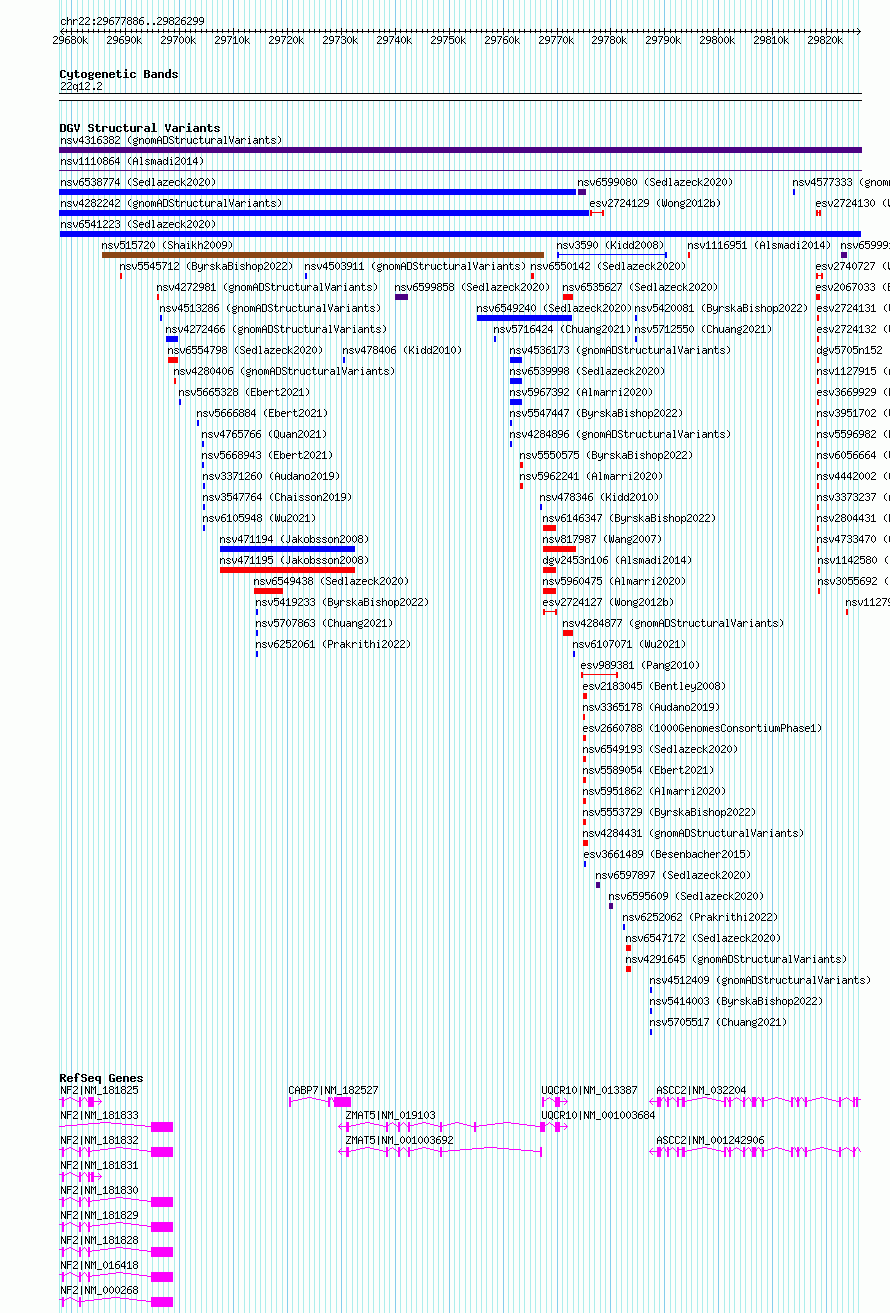The image size is (890, 1313).
Task: Click the nsv4513286 gnomAD variant label
Action: (x=270, y=308)
